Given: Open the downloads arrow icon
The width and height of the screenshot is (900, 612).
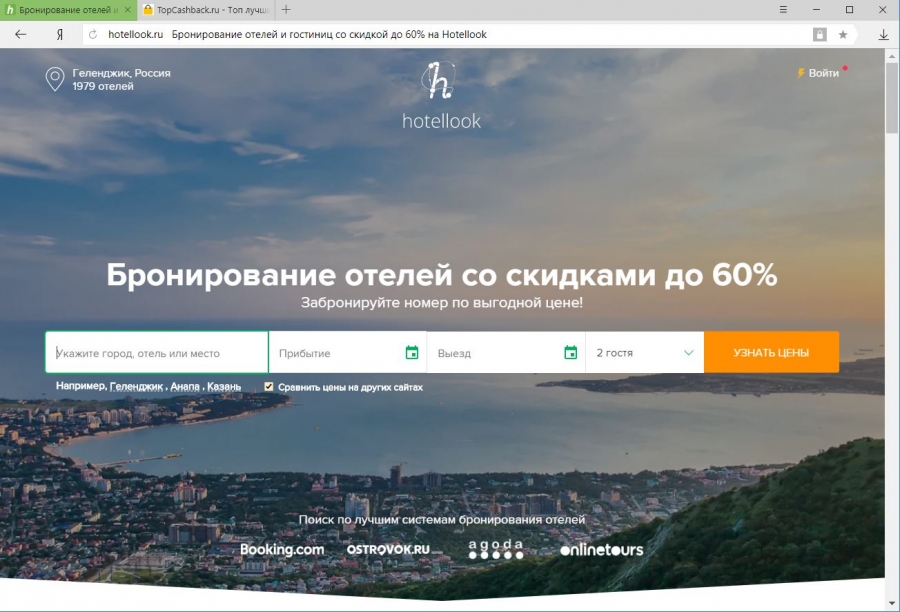Looking at the screenshot, I should 883,34.
